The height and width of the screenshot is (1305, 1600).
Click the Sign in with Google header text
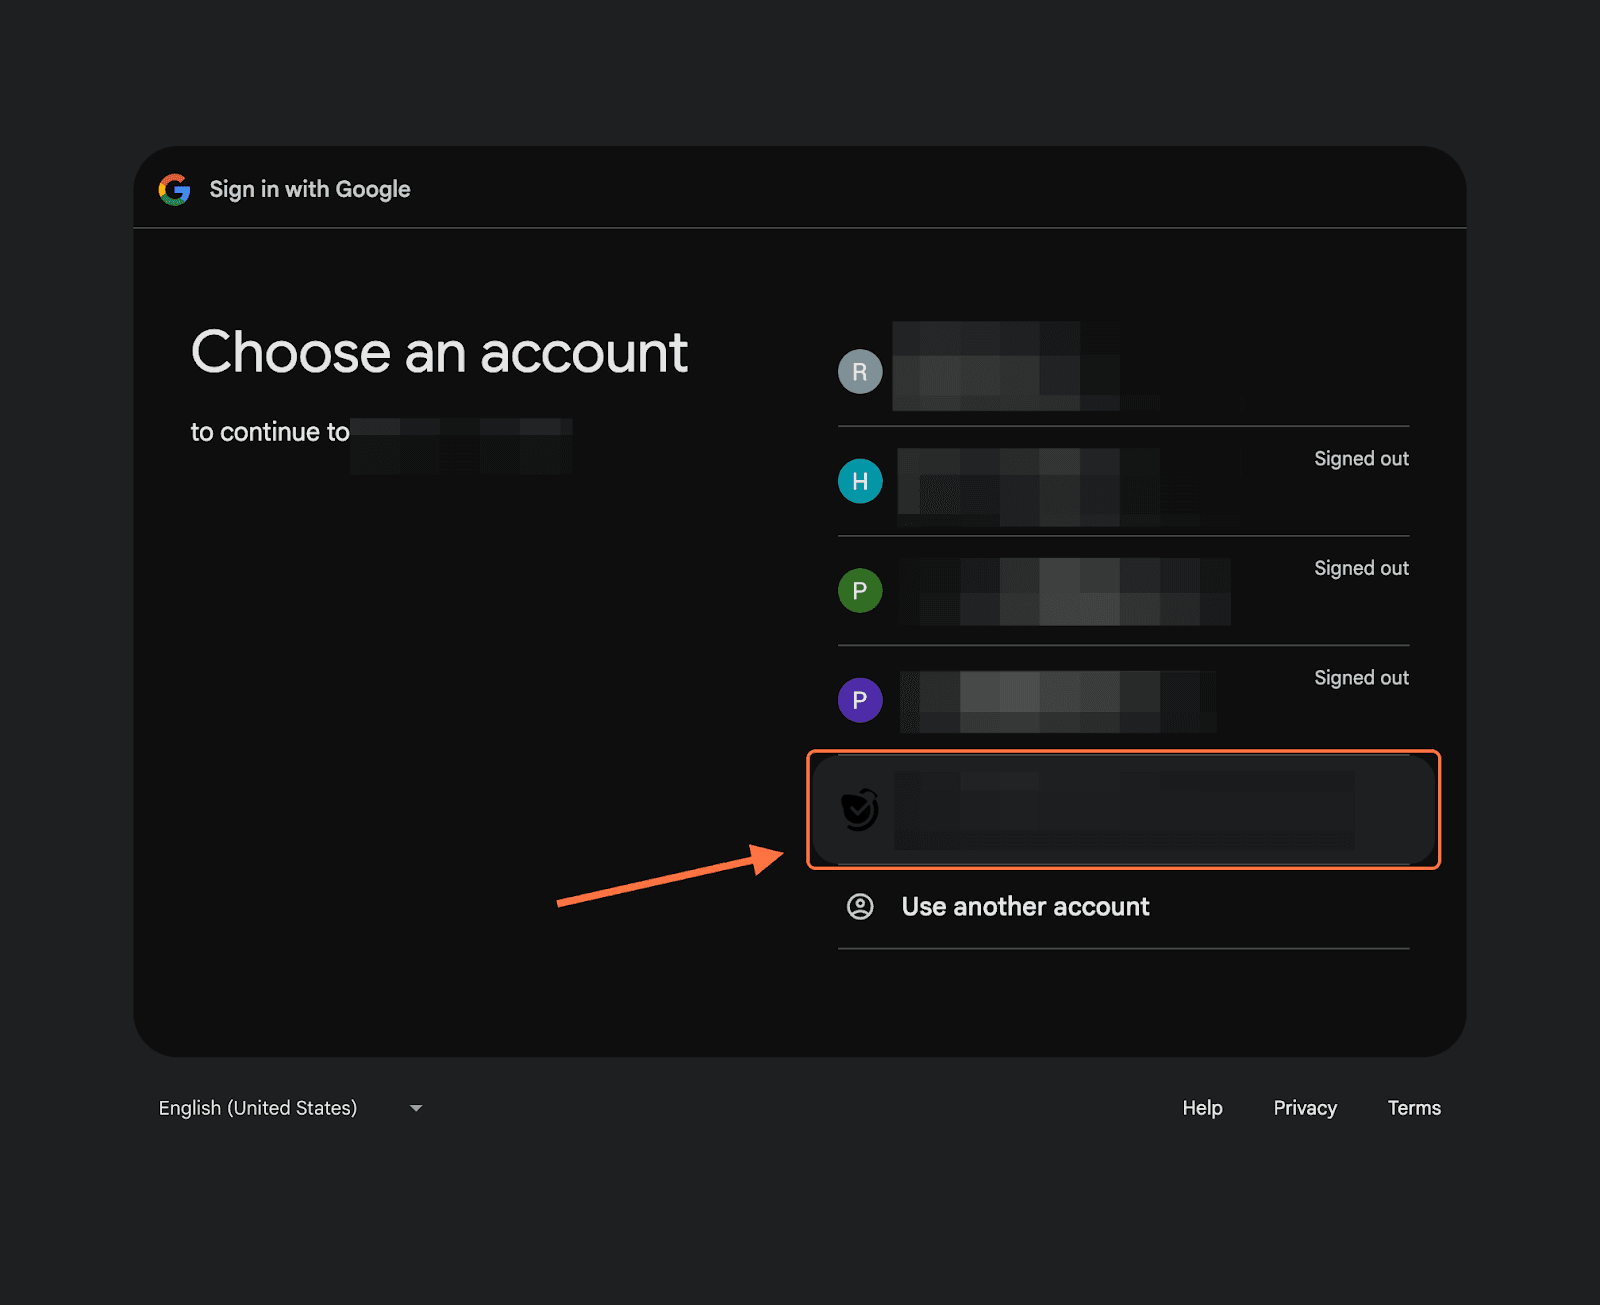coord(310,189)
